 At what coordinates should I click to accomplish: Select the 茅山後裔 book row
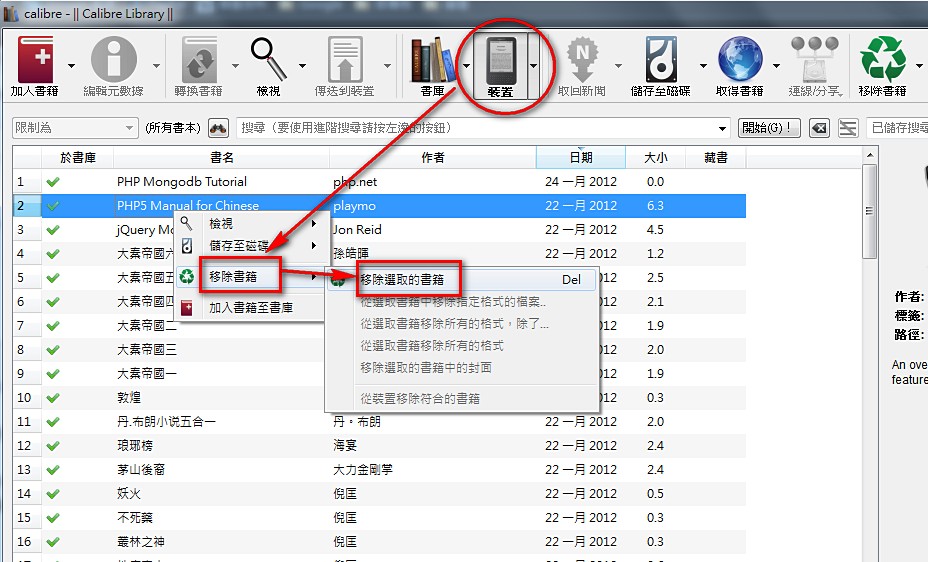(x=379, y=470)
